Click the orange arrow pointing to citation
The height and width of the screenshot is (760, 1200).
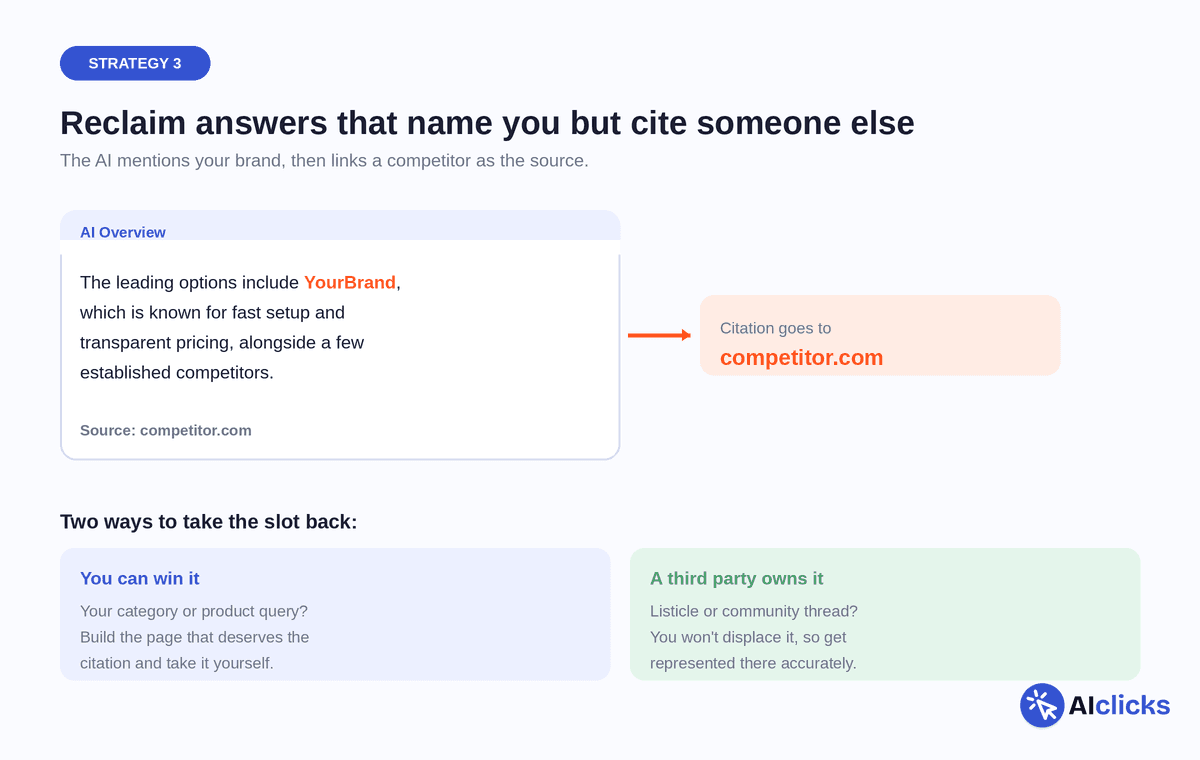pyautogui.click(x=659, y=335)
